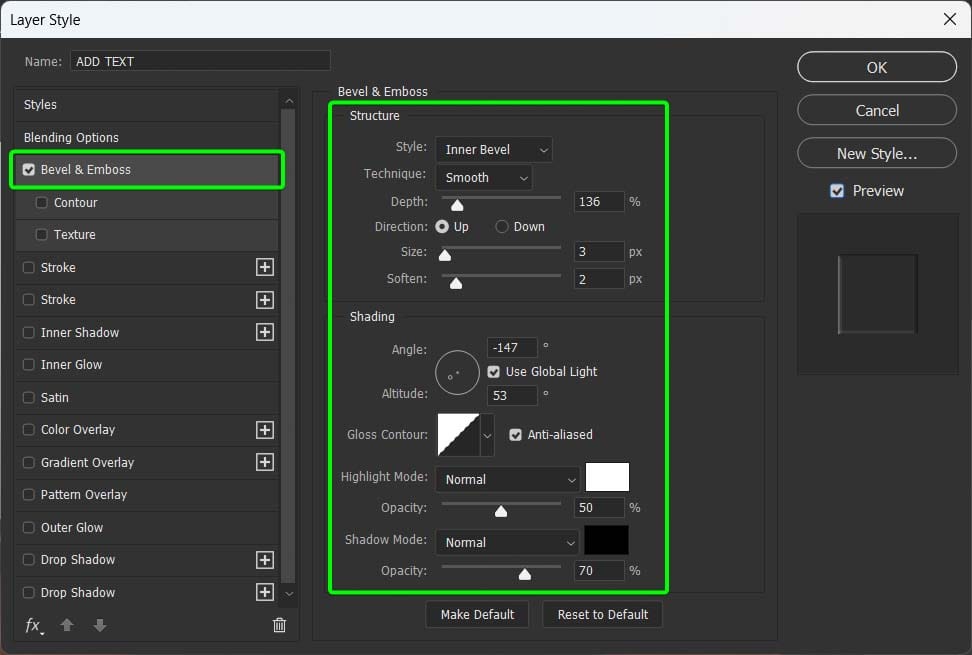Select the Up direction radio button
This screenshot has width=972, height=655.
[442, 227]
